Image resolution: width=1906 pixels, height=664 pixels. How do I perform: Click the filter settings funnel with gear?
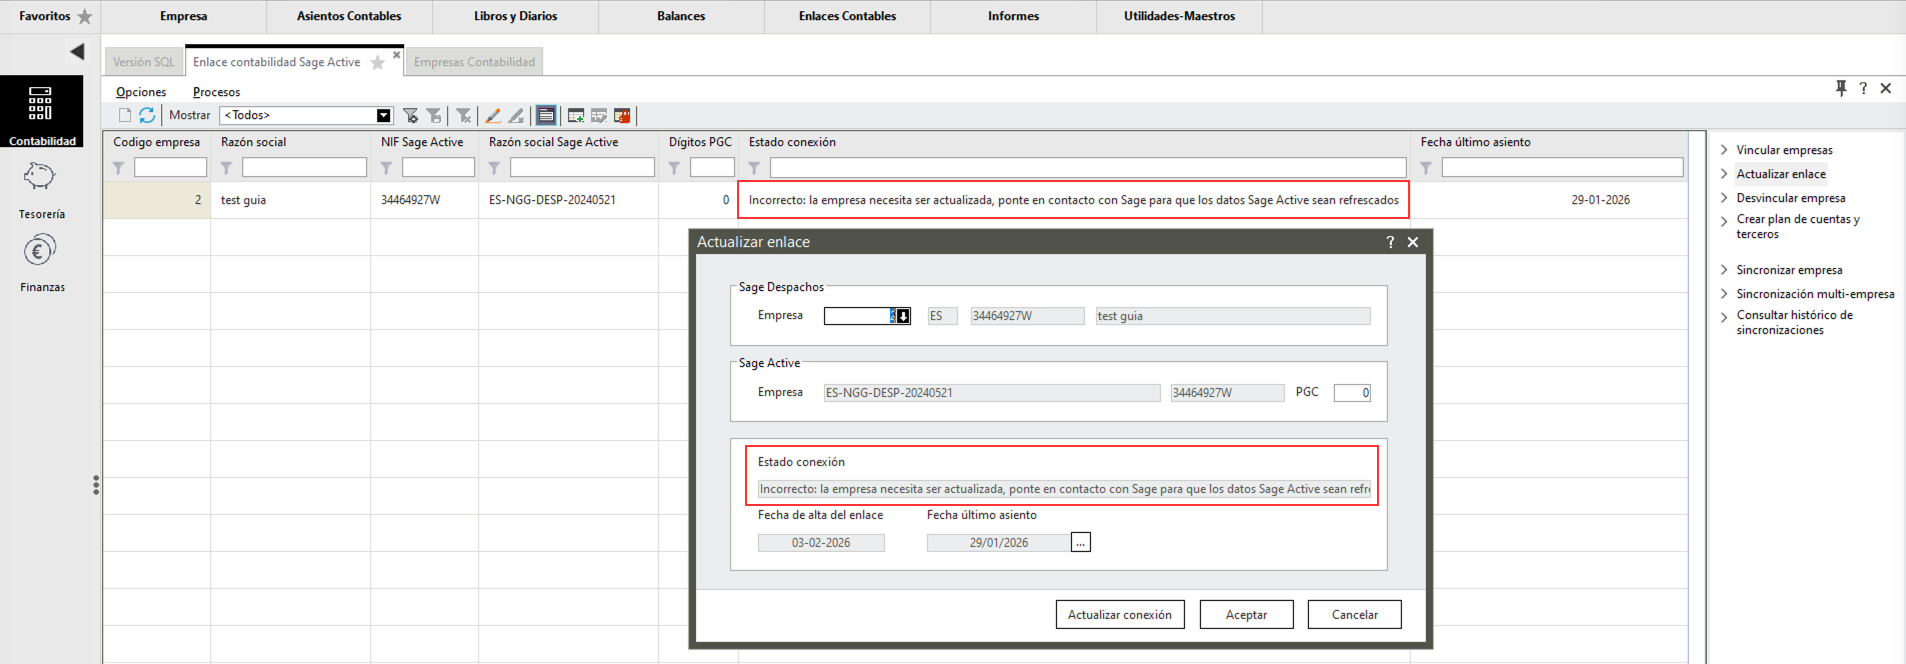(x=410, y=115)
